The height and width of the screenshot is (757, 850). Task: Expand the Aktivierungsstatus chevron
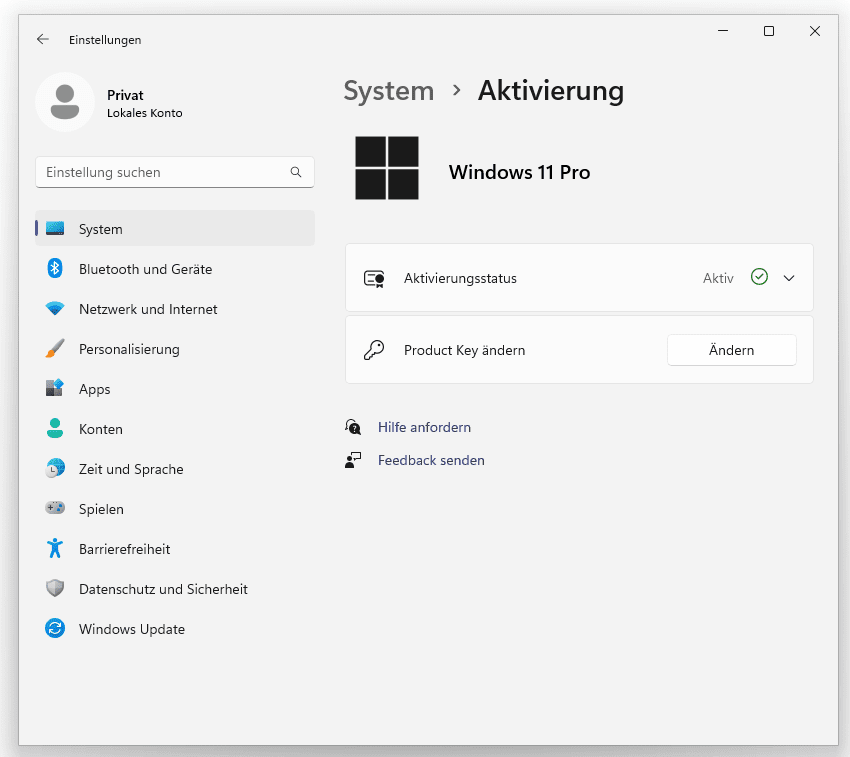point(789,278)
